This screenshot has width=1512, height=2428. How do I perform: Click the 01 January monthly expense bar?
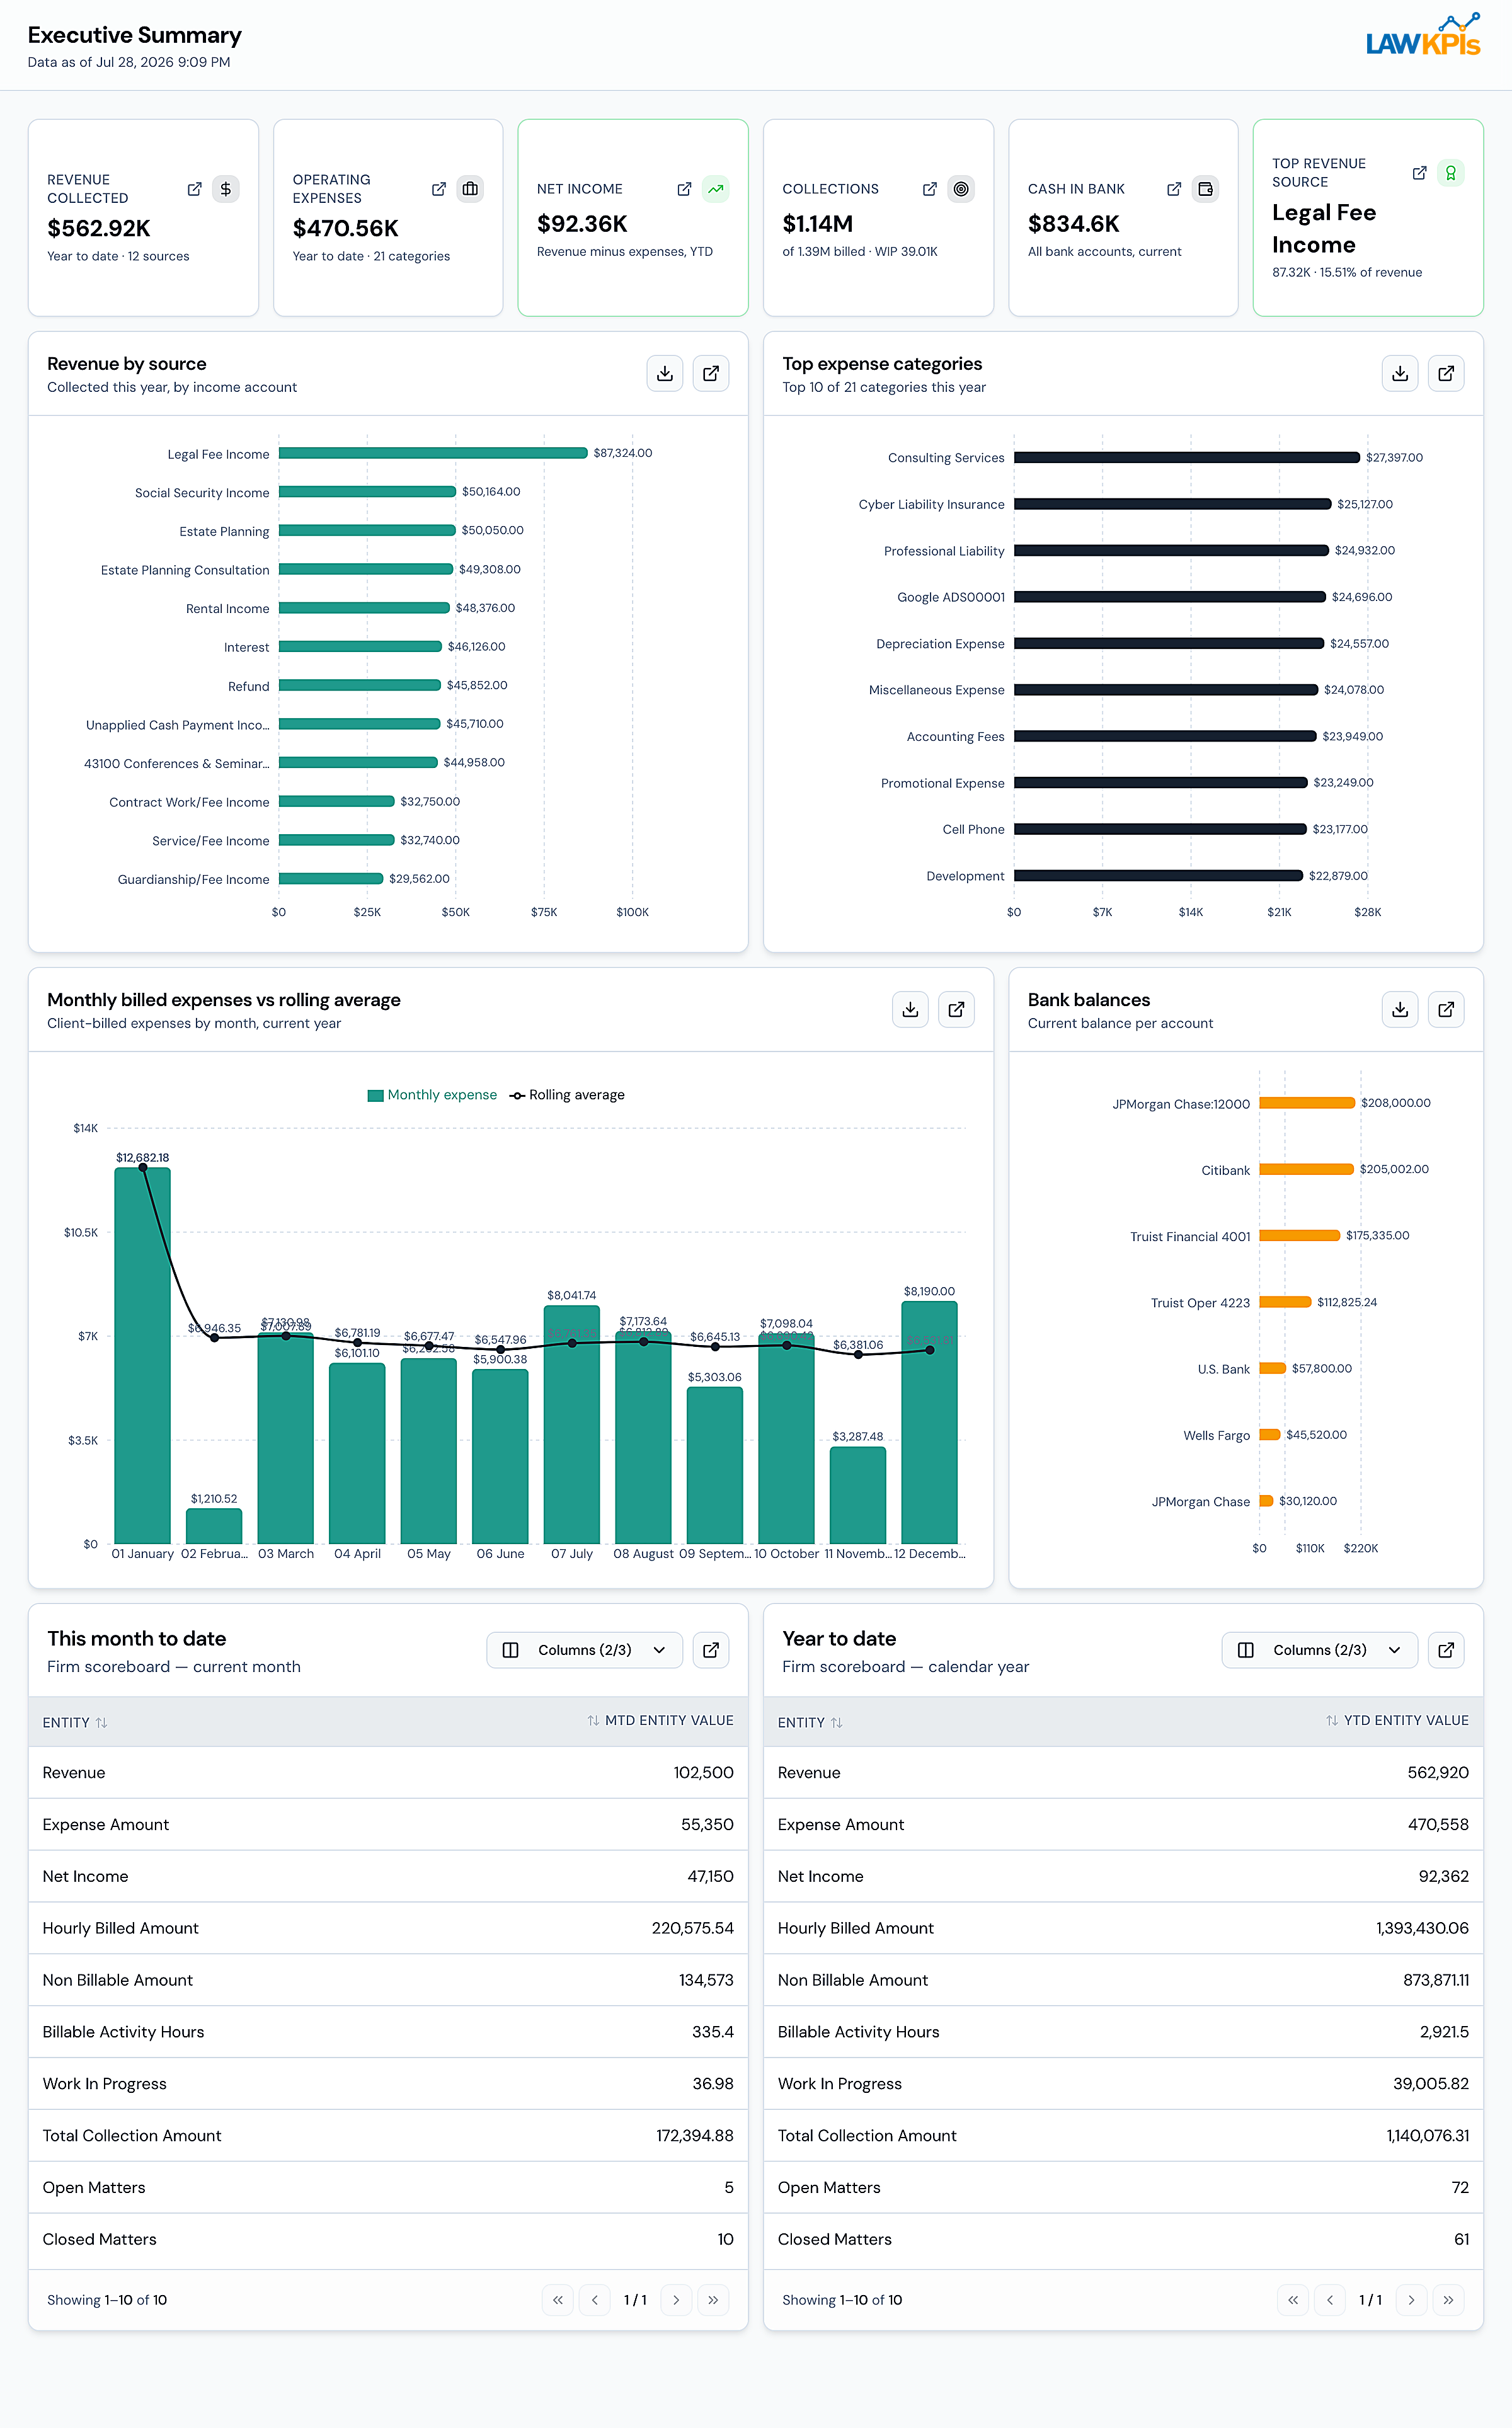point(142,1356)
